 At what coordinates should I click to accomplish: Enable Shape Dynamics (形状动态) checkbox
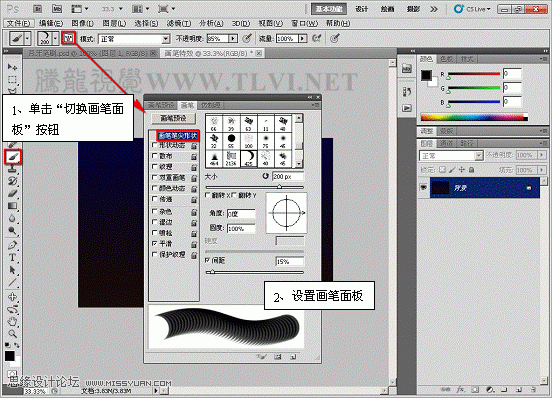click(155, 145)
